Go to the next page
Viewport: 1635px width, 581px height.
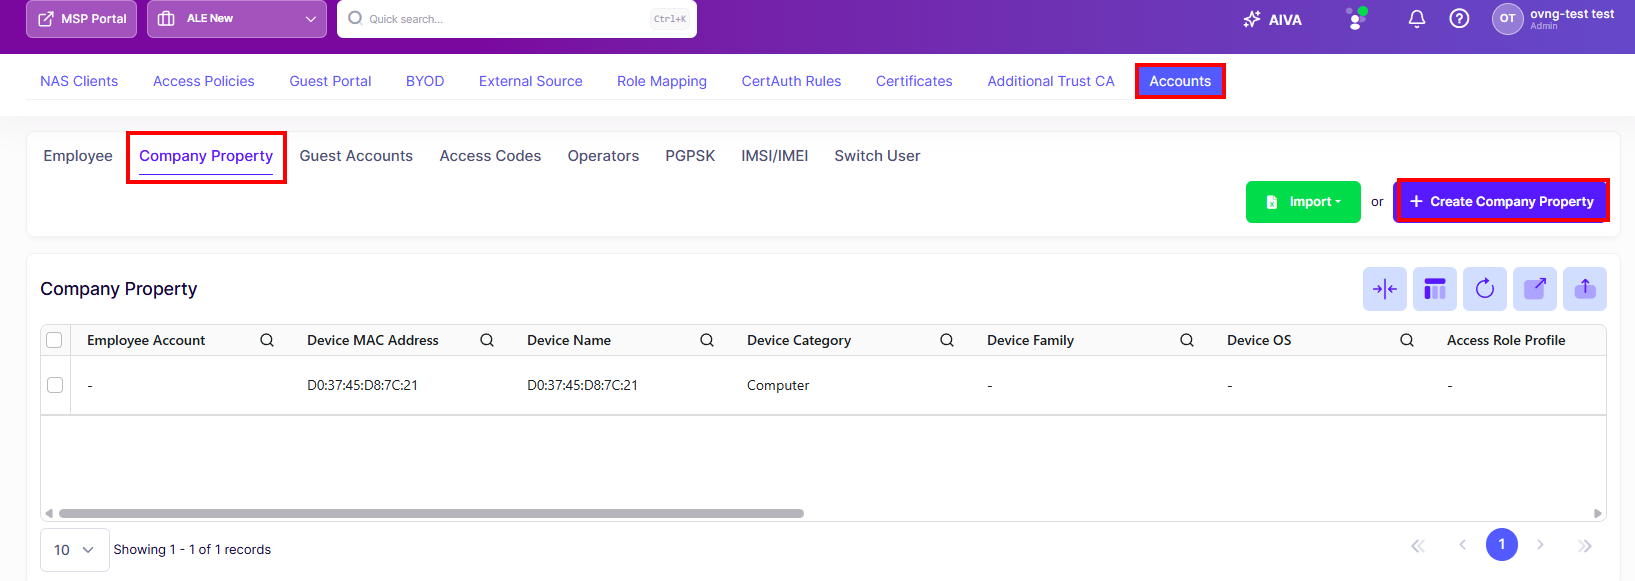[1540, 545]
